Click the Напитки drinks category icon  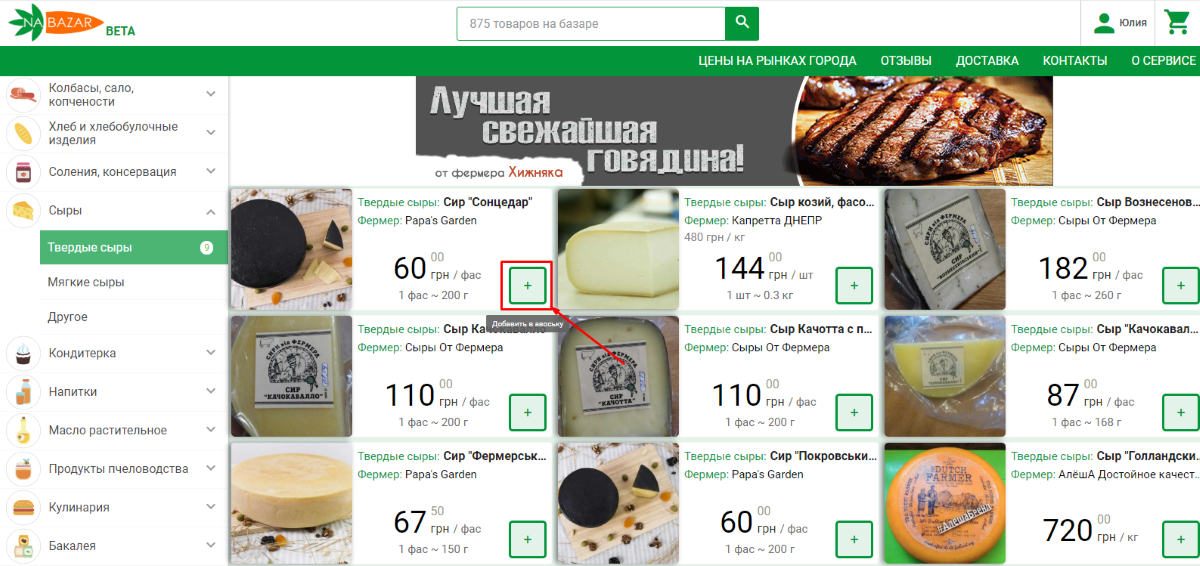coord(22,391)
